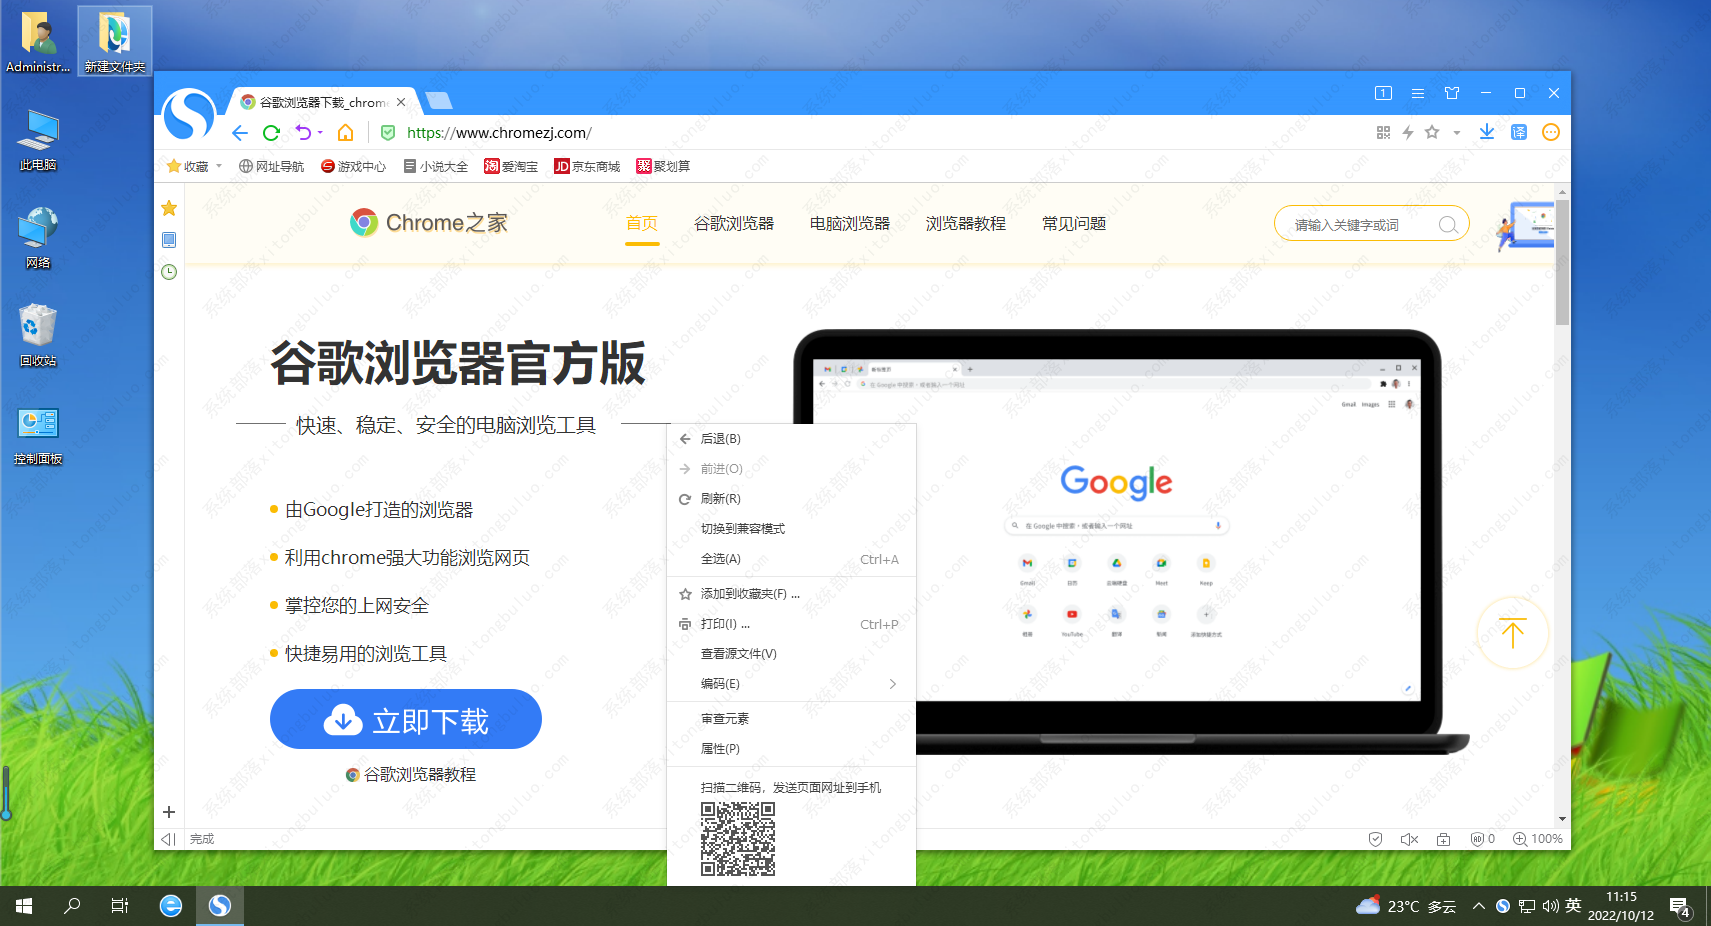
Task: Click the green security shield in address bar
Action: pos(388,133)
